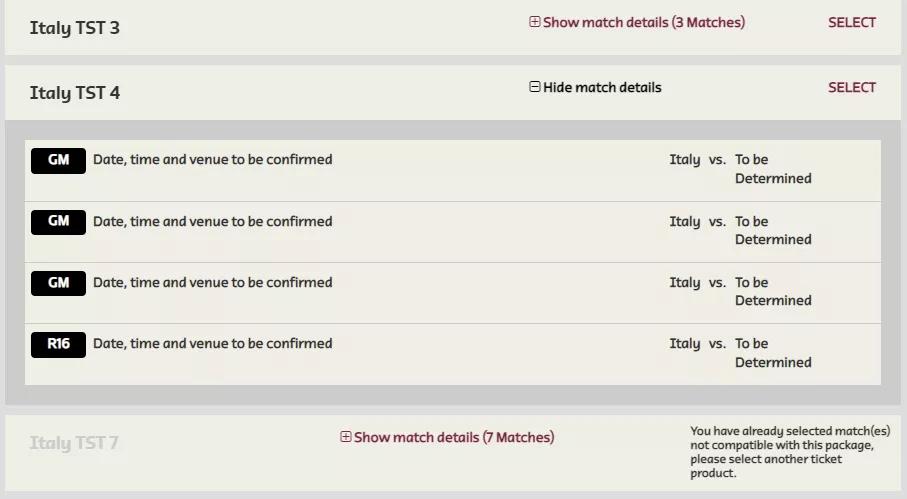Expand Show match details (3 Matches)
This screenshot has height=499, width=907.
pos(643,22)
